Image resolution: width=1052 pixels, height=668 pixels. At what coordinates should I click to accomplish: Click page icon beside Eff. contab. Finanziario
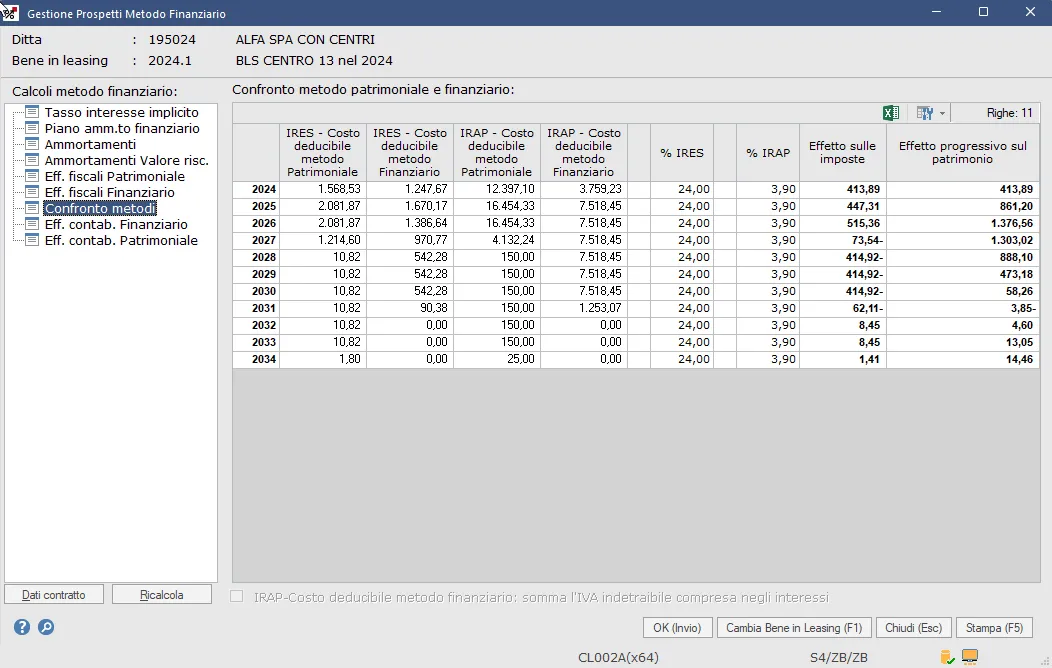pos(32,224)
